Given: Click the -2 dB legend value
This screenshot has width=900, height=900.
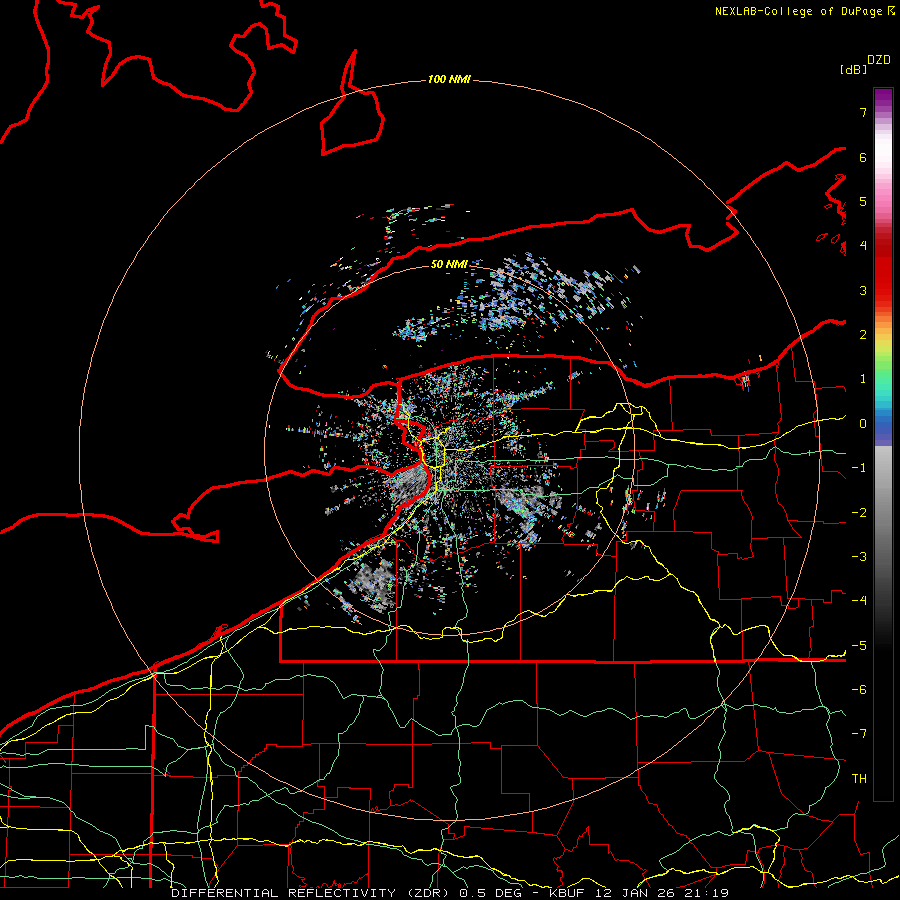Looking at the screenshot, I should click(859, 513).
